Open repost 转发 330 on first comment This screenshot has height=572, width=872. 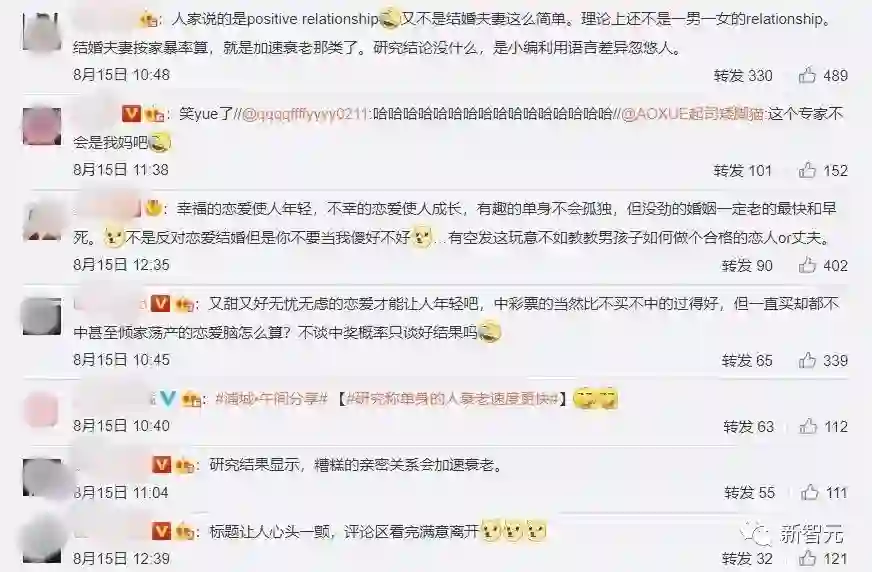[743, 75]
